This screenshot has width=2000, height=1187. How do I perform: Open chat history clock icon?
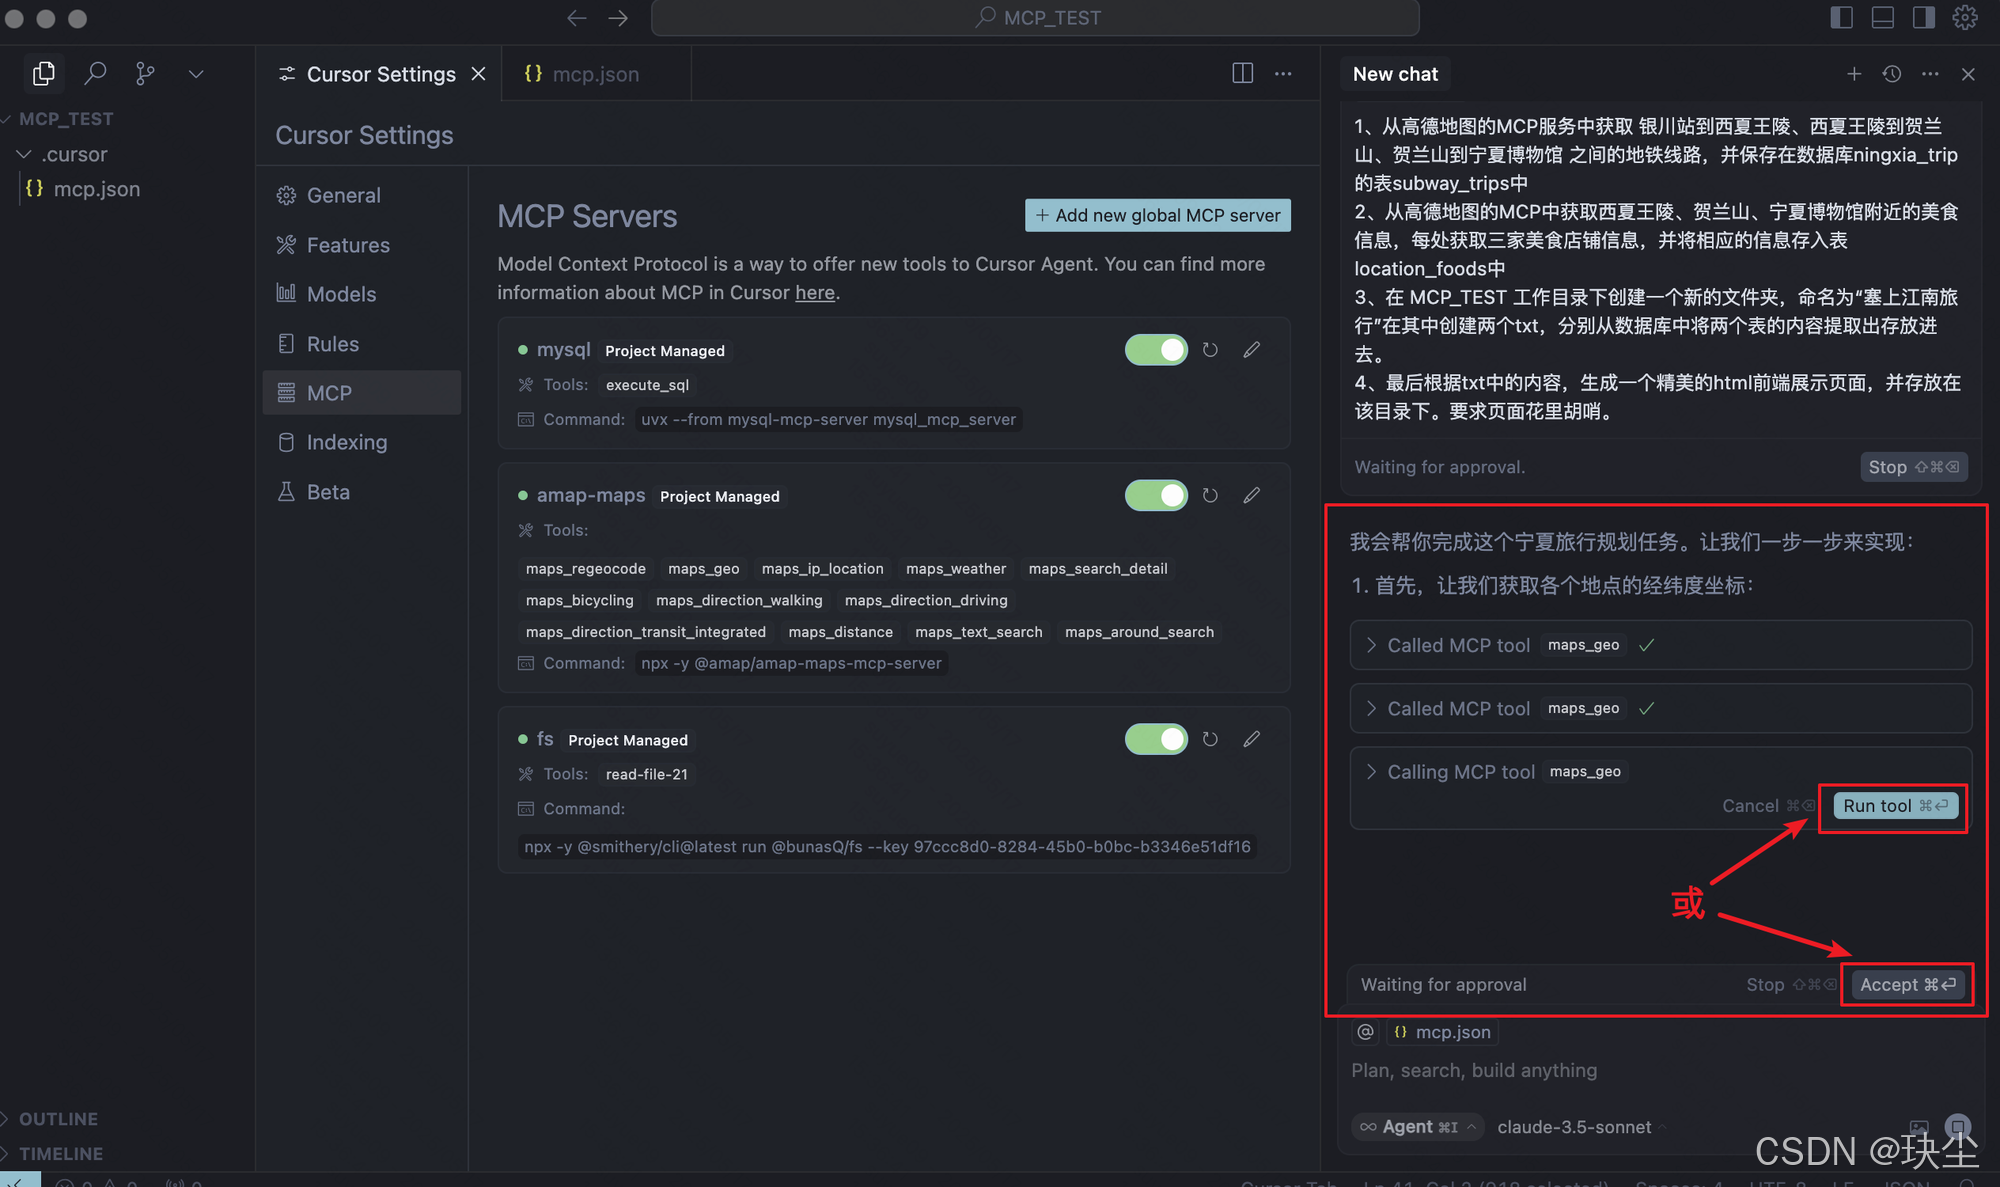1891,74
